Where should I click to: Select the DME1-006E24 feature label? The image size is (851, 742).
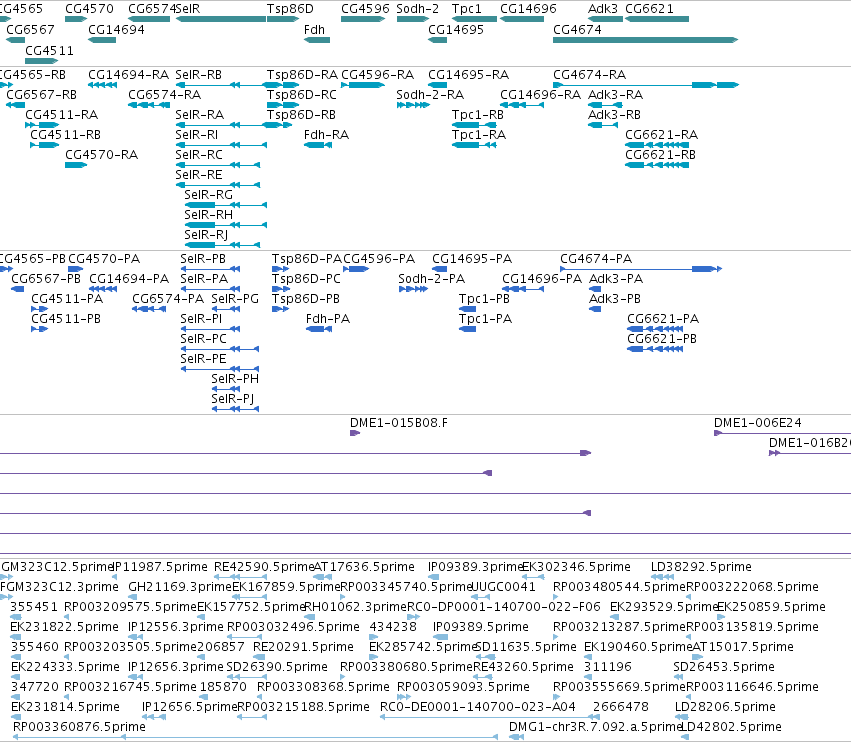pyautogui.click(x=758, y=423)
